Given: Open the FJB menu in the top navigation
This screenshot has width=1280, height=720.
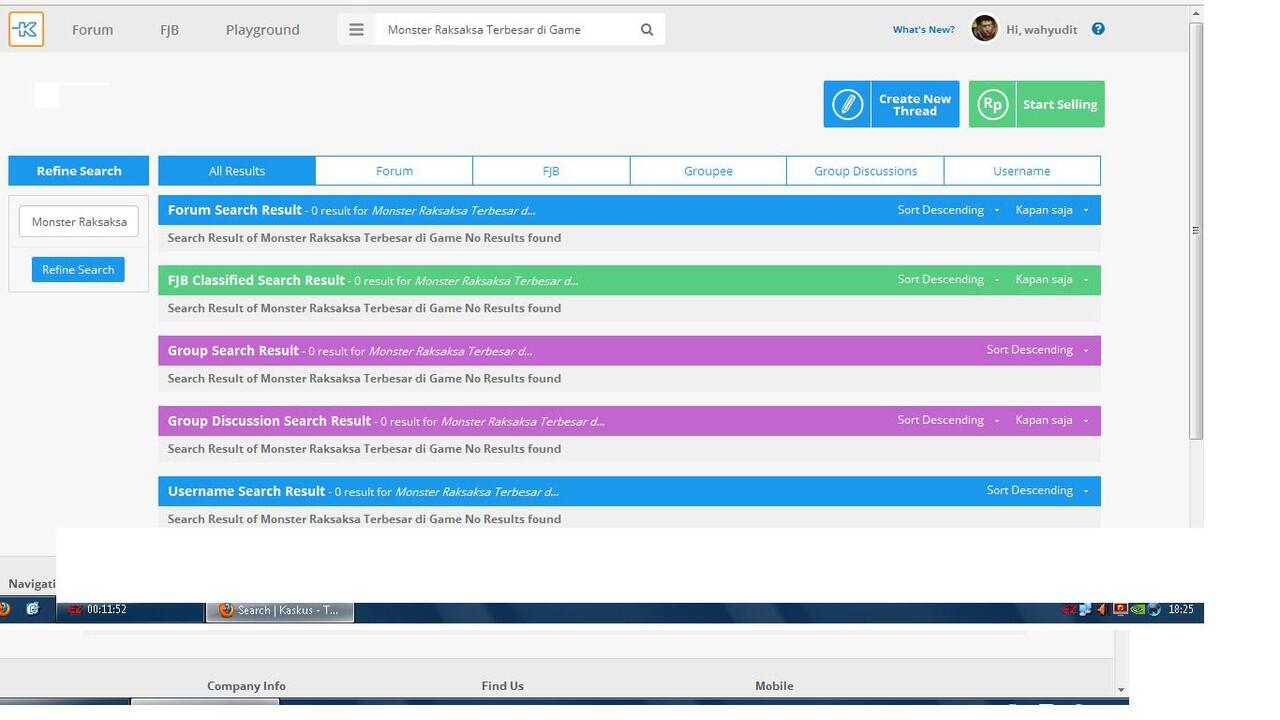Looking at the screenshot, I should point(169,30).
